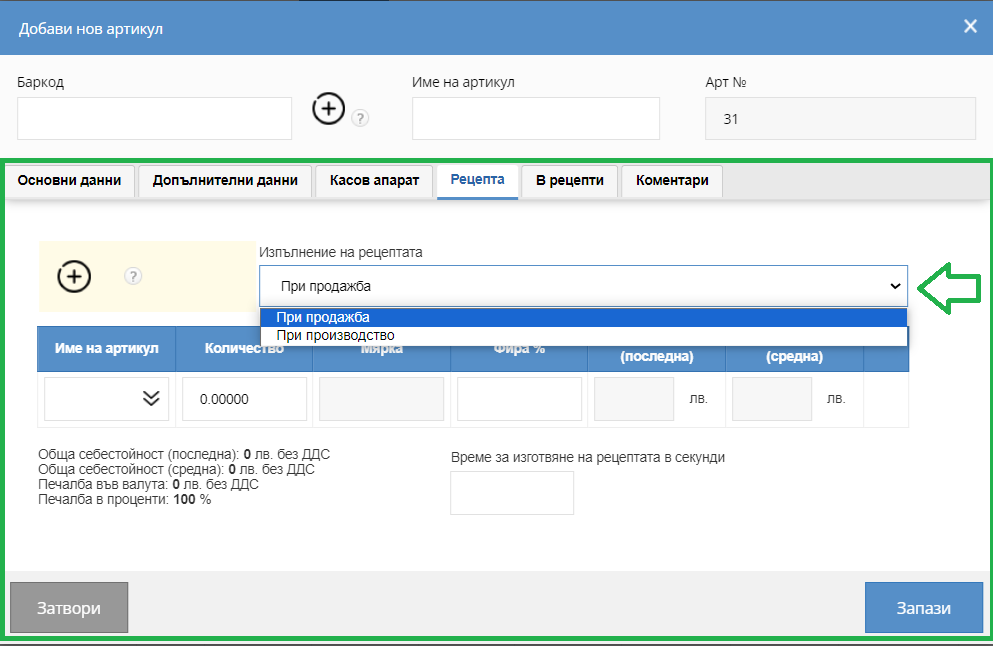Click the Мярка field in the recipe row
This screenshot has width=993, height=646.
(x=381, y=399)
